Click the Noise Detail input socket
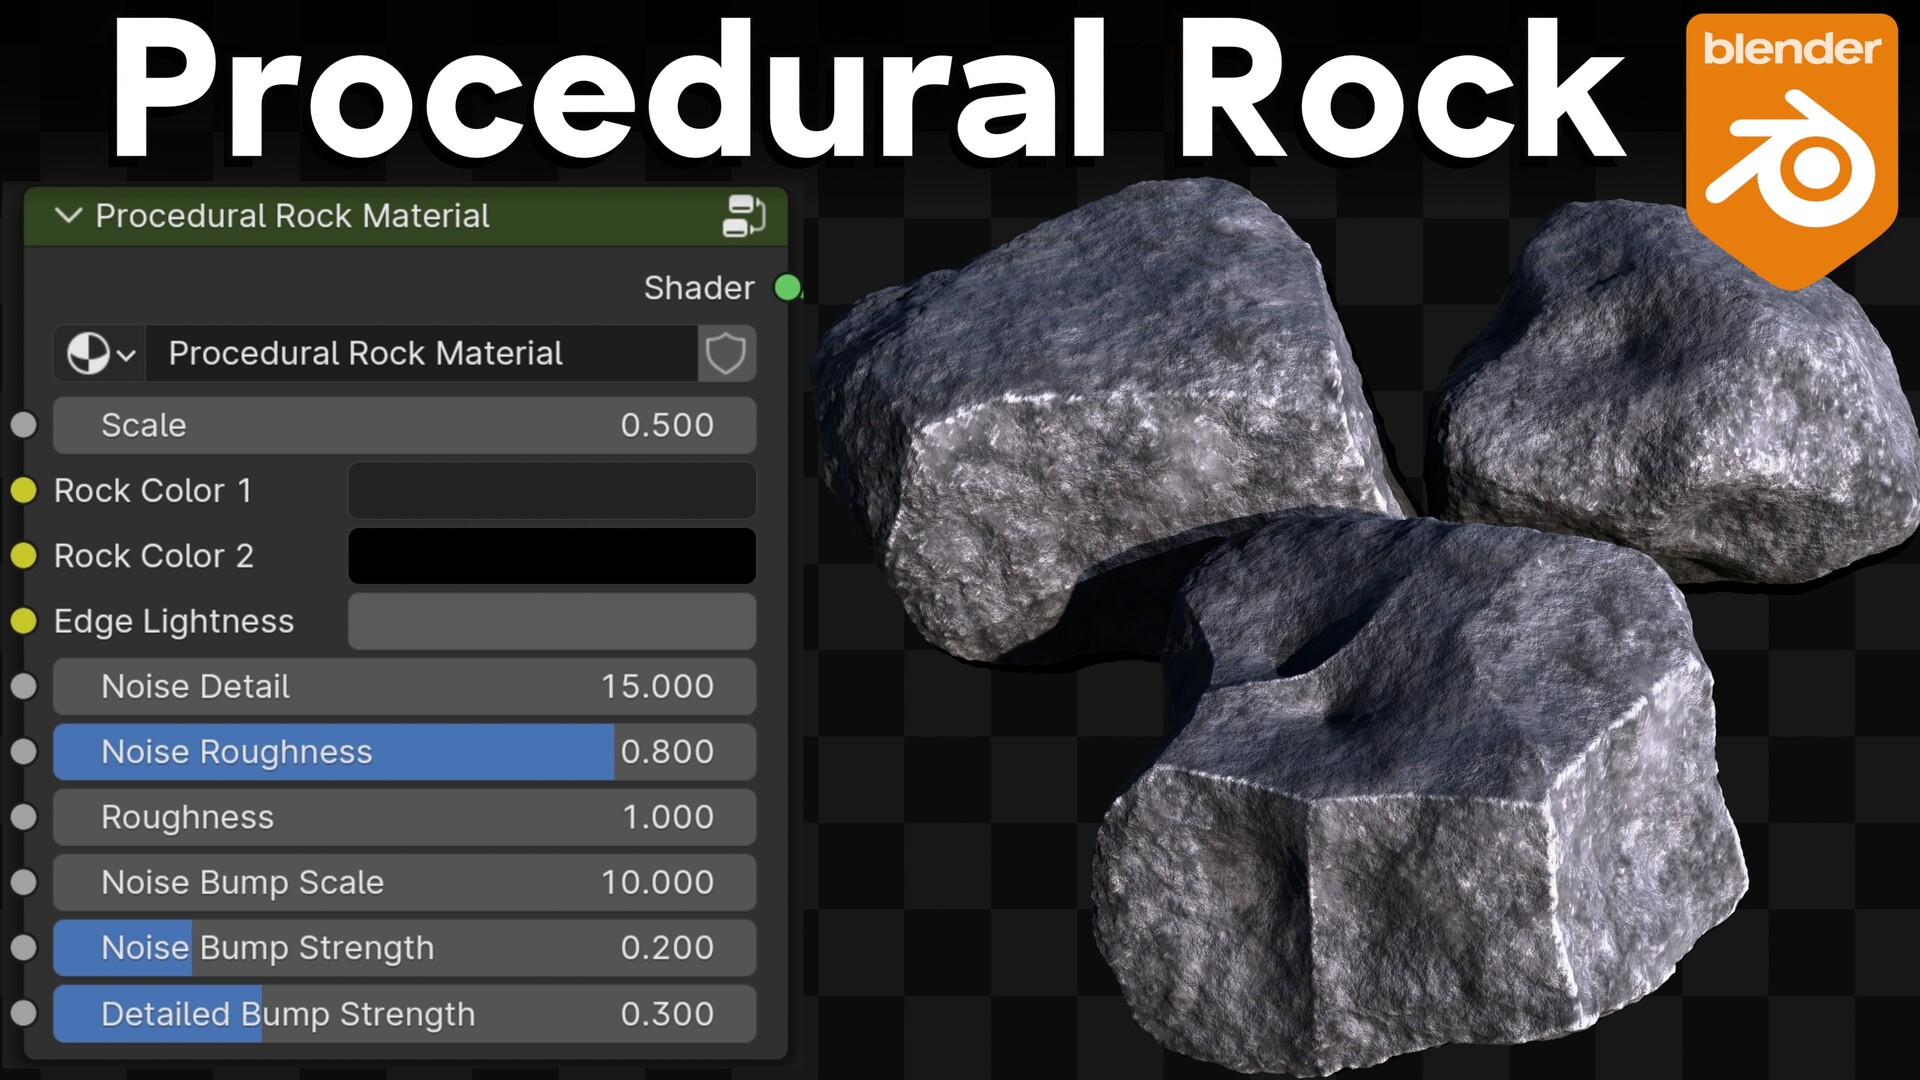This screenshot has width=1920, height=1080. [24, 686]
